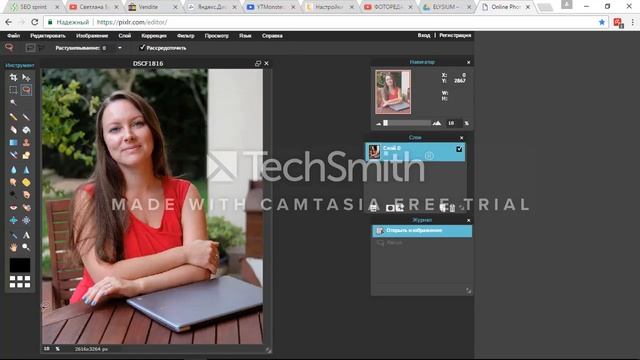Select the Pencil tool

[x=13, y=117]
